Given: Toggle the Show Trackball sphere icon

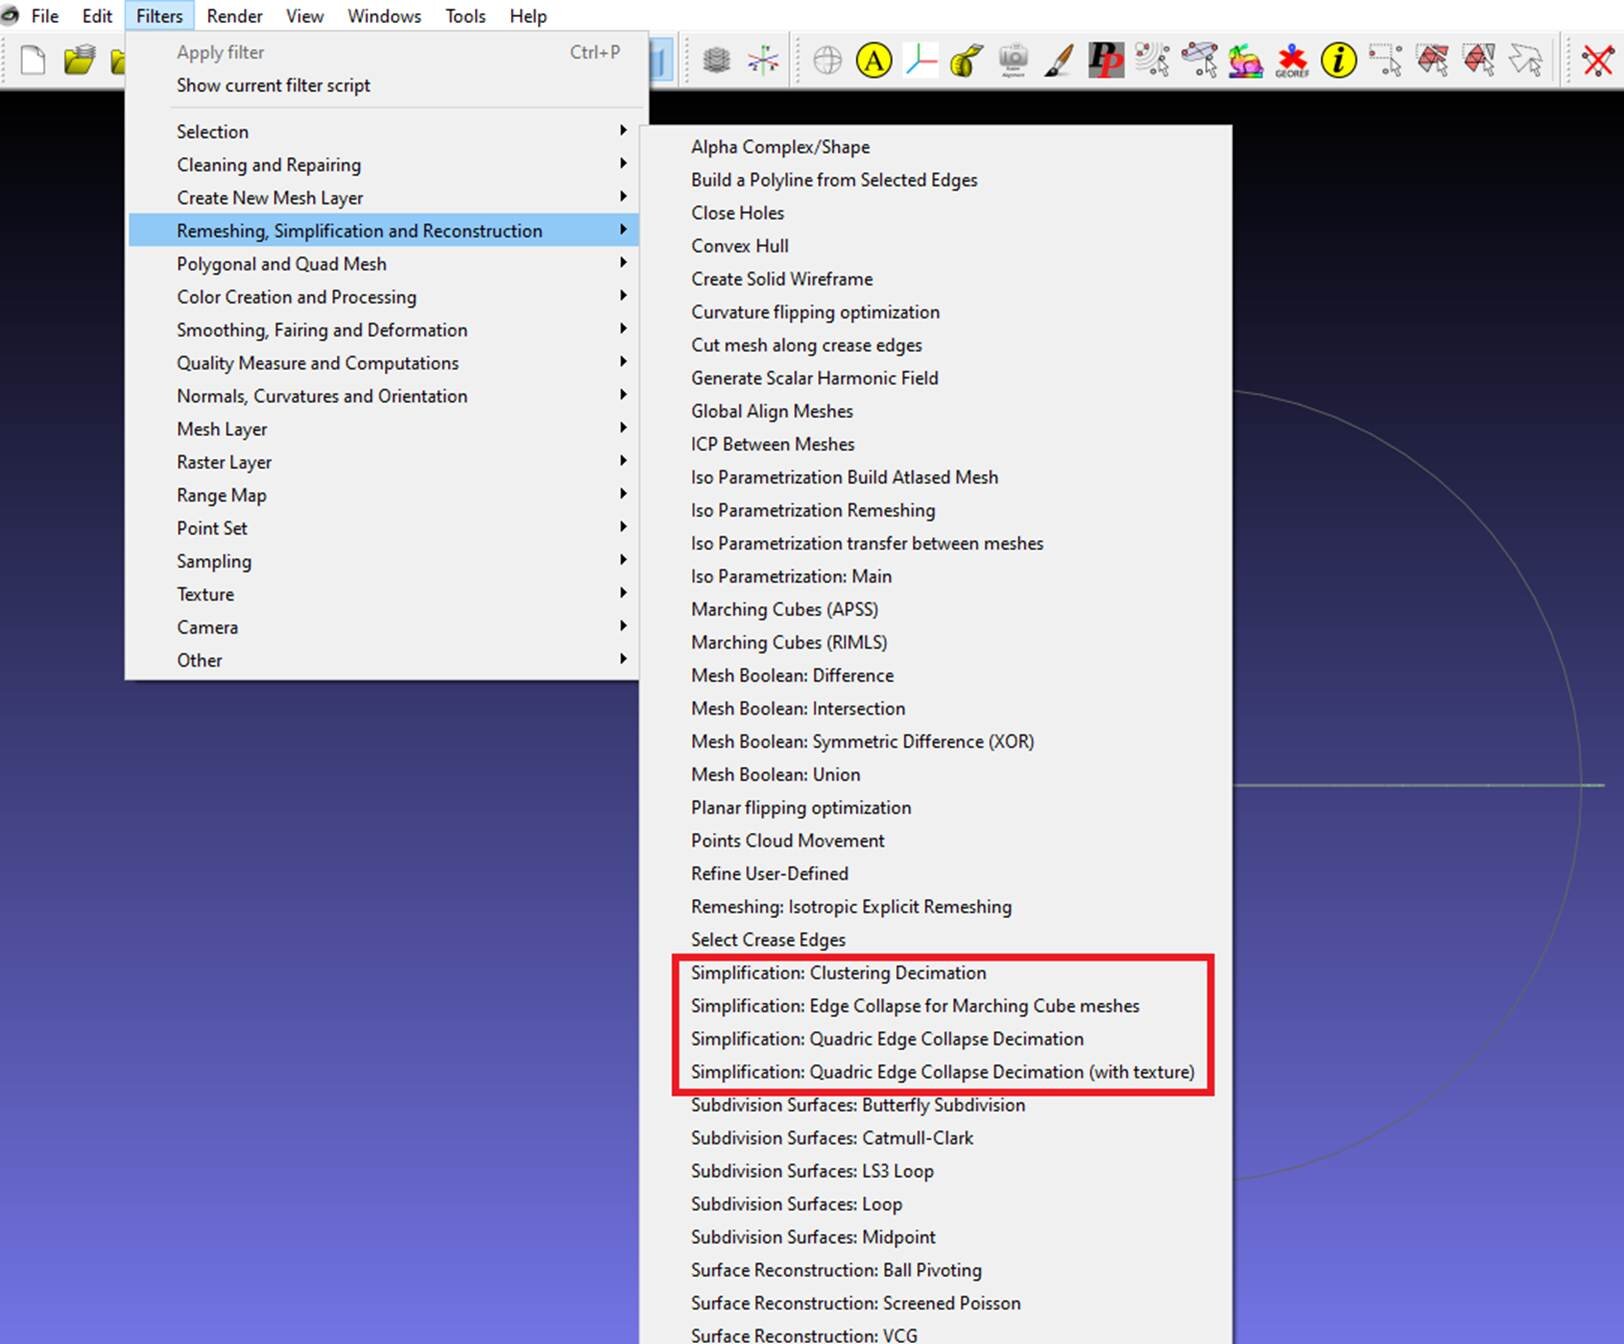Looking at the screenshot, I should click(827, 61).
